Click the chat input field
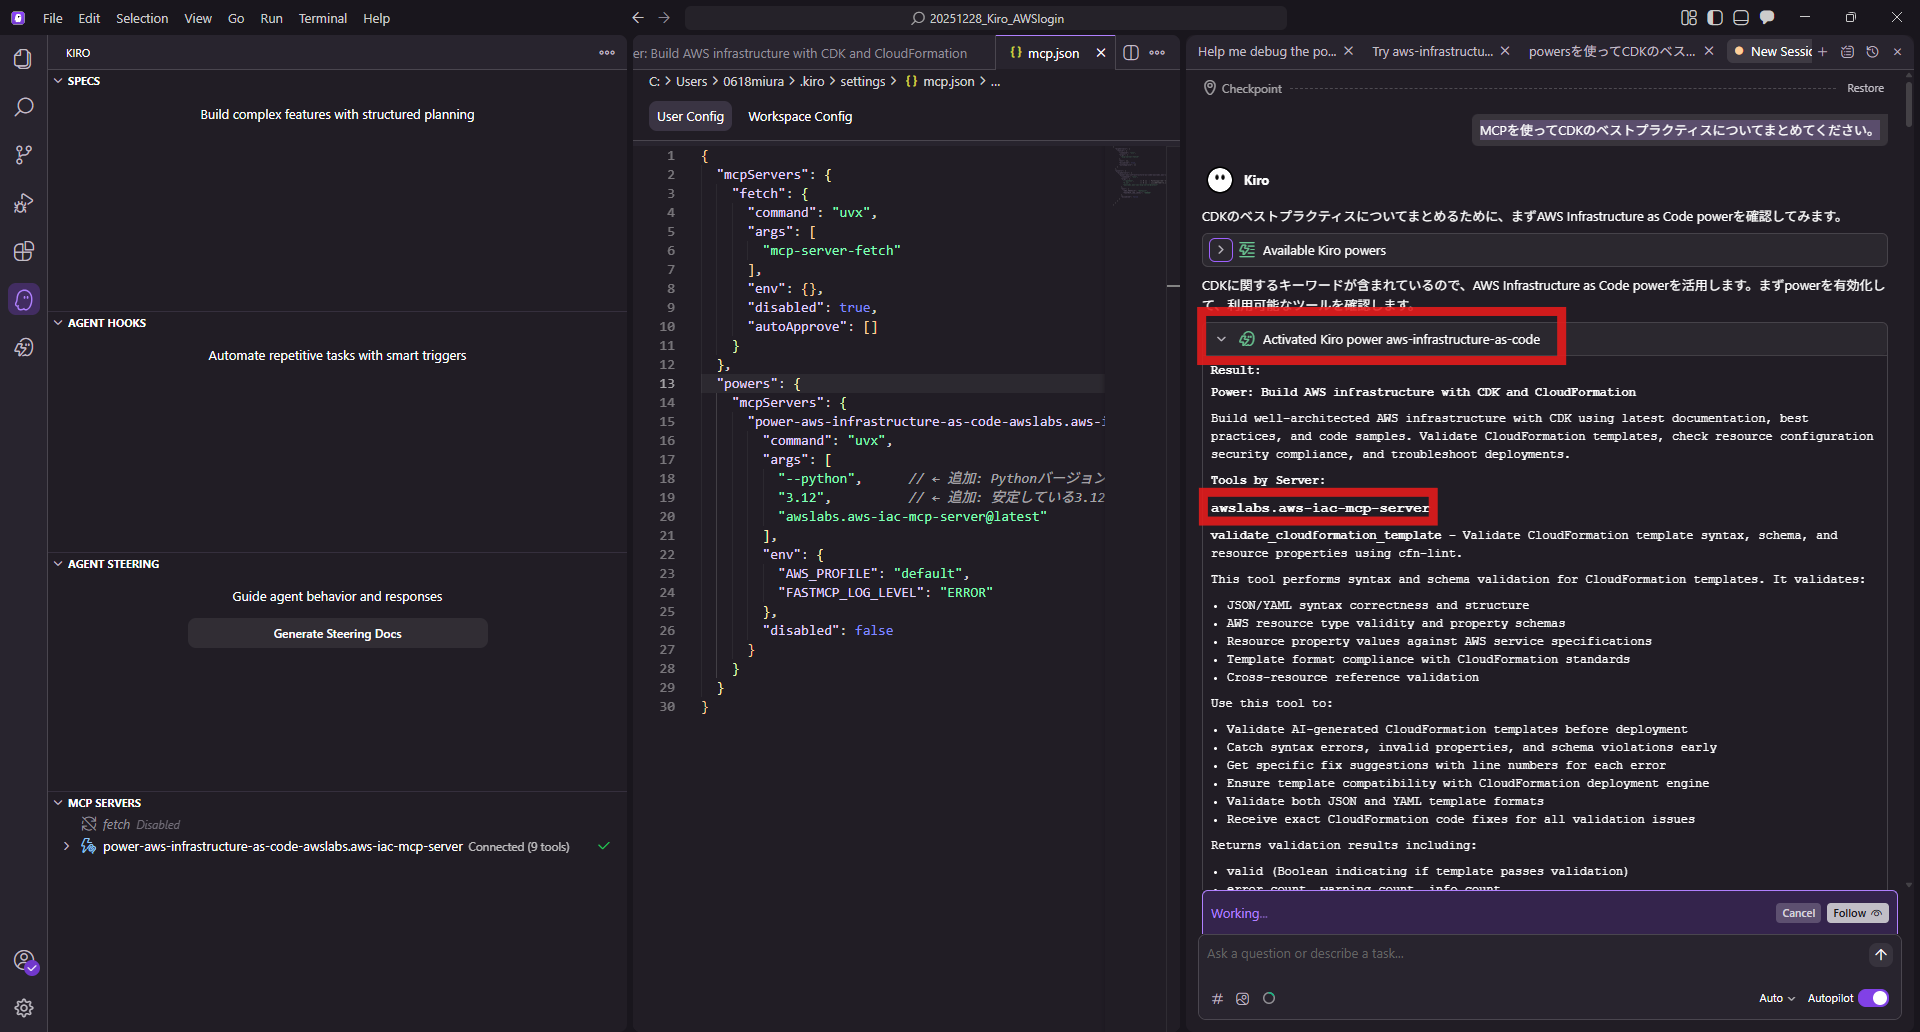Image resolution: width=1920 pixels, height=1032 pixels. tap(1530, 954)
